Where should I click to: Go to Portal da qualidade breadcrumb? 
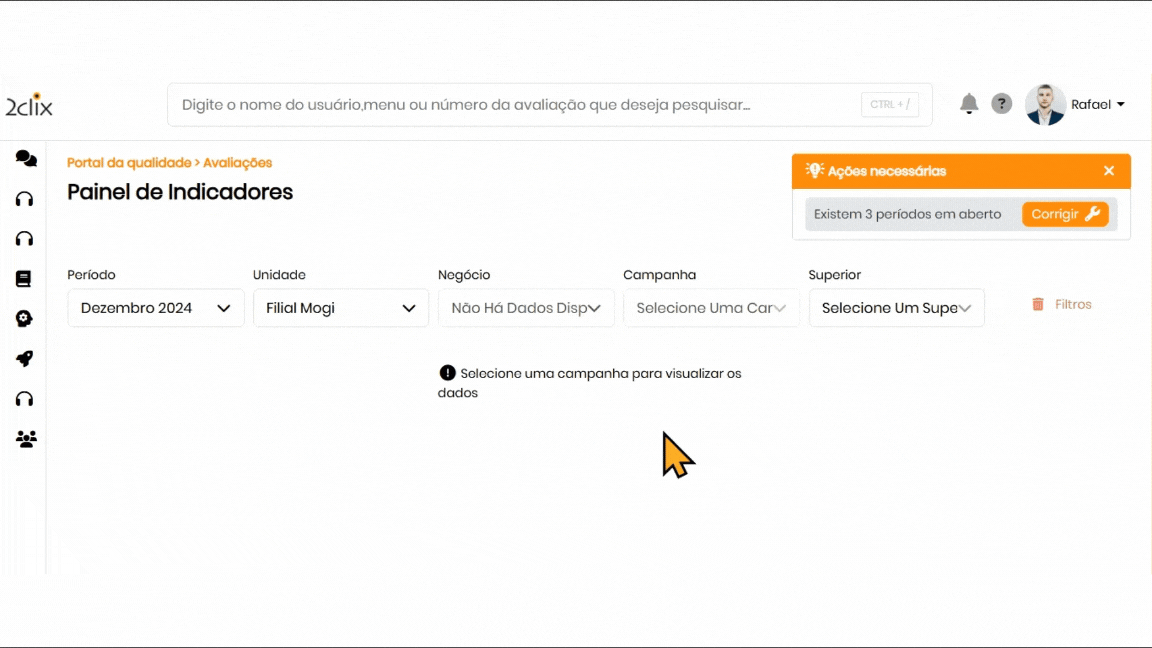128,163
